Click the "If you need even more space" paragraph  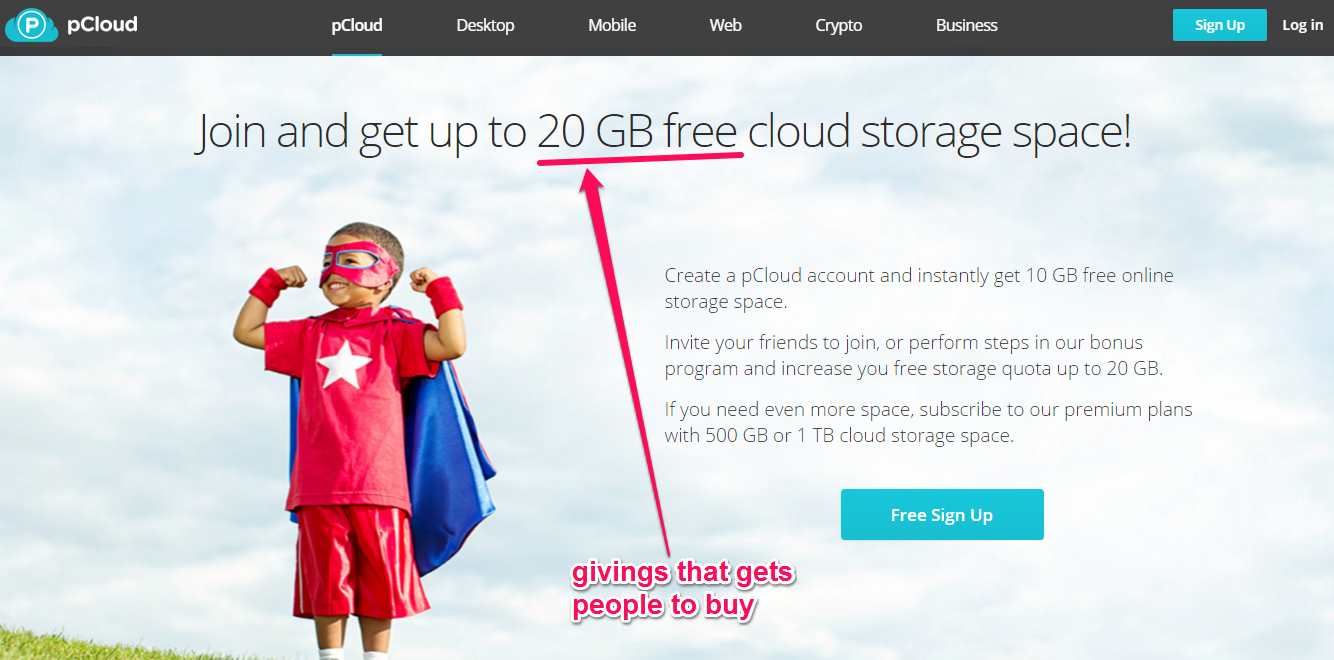pyautogui.click(x=928, y=422)
